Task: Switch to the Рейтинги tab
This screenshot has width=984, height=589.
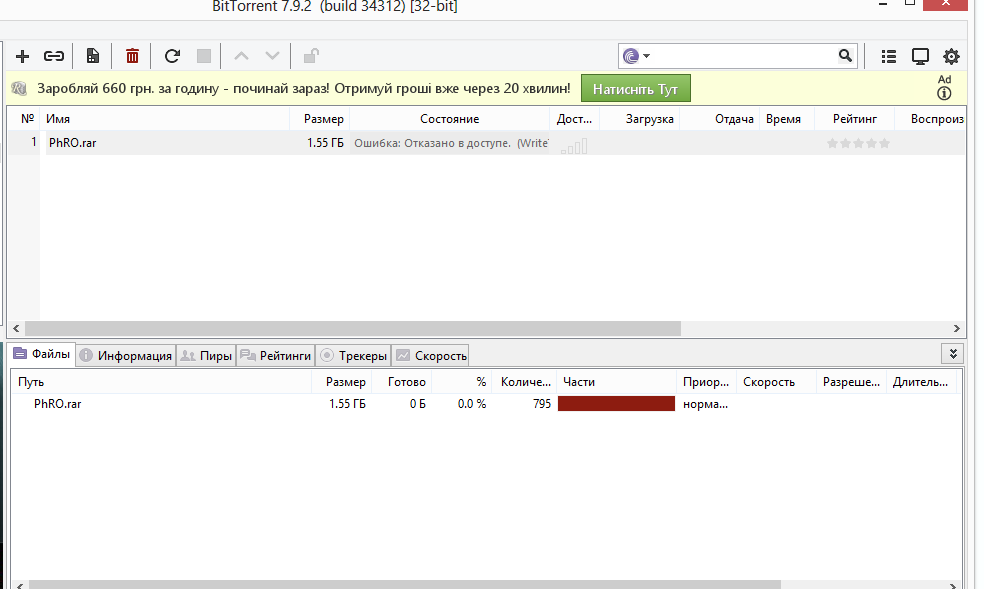Action: click(x=275, y=356)
